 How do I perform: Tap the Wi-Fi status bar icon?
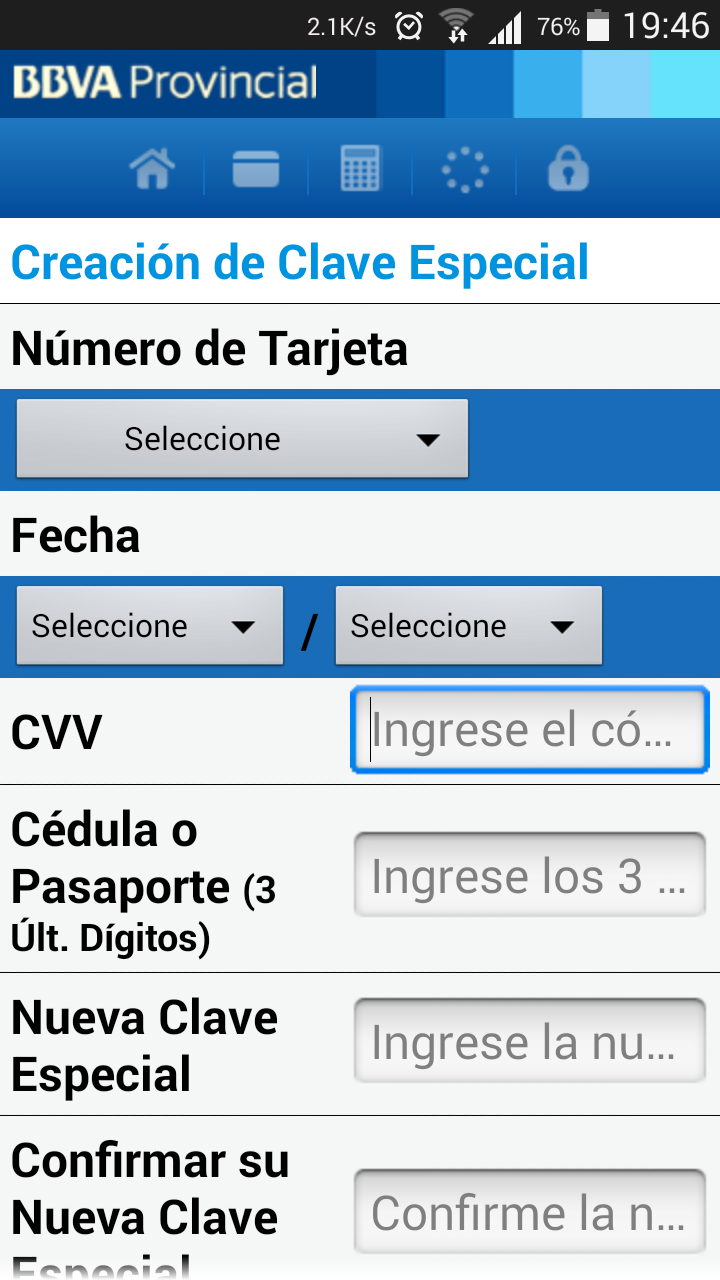tap(457, 26)
